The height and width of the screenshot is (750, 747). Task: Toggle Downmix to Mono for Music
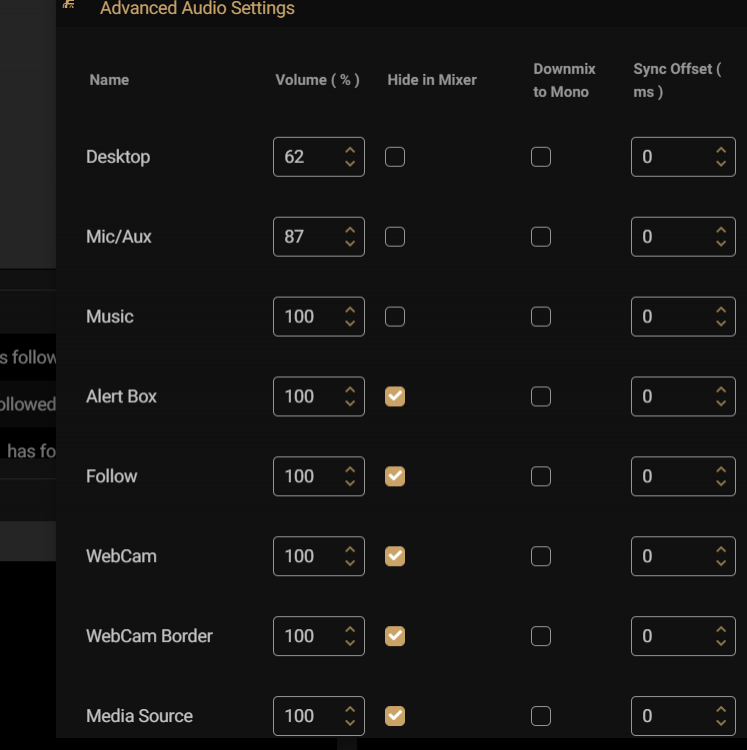pos(541,317)
